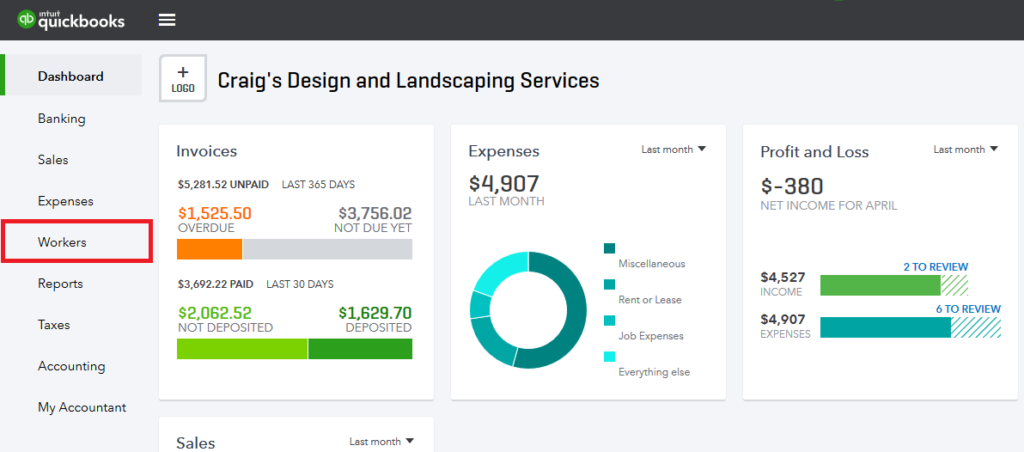Click the Job Expenses legend swatch
Image resolution: width=1024 pixels, height=452 pixels.
tap(609, 321)
